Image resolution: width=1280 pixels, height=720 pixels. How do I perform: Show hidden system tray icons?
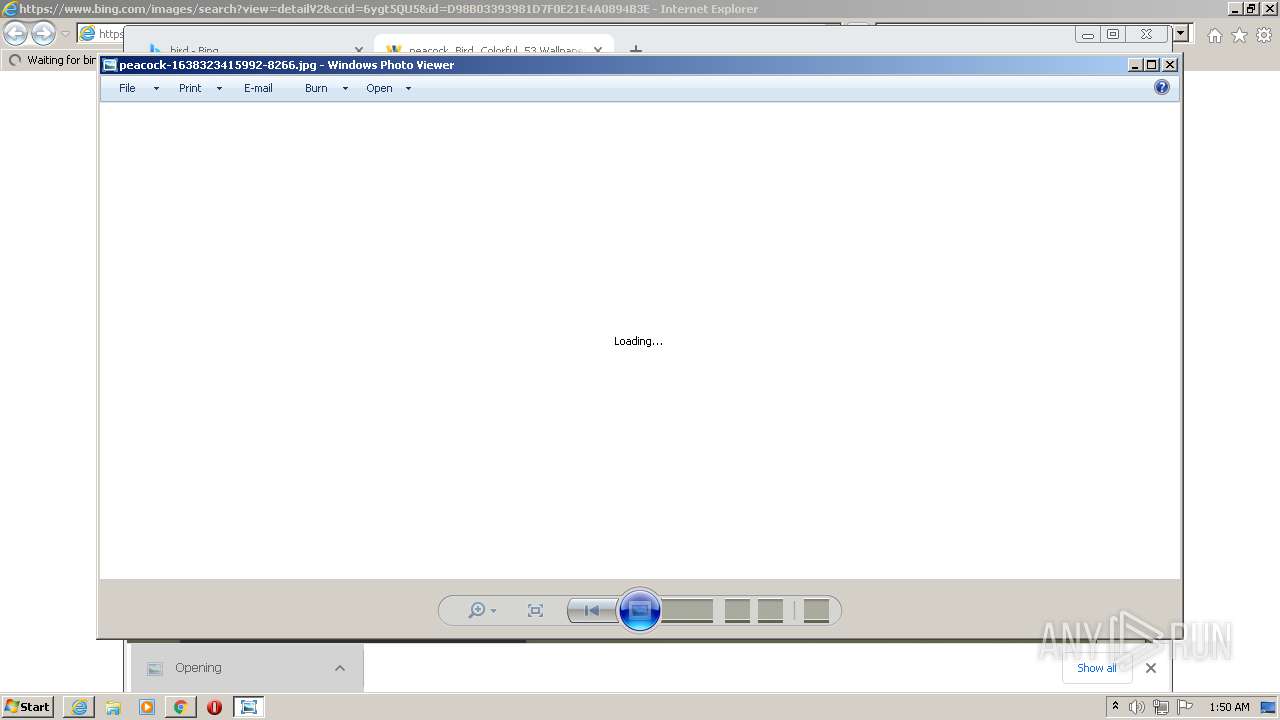click(1115, 707)
